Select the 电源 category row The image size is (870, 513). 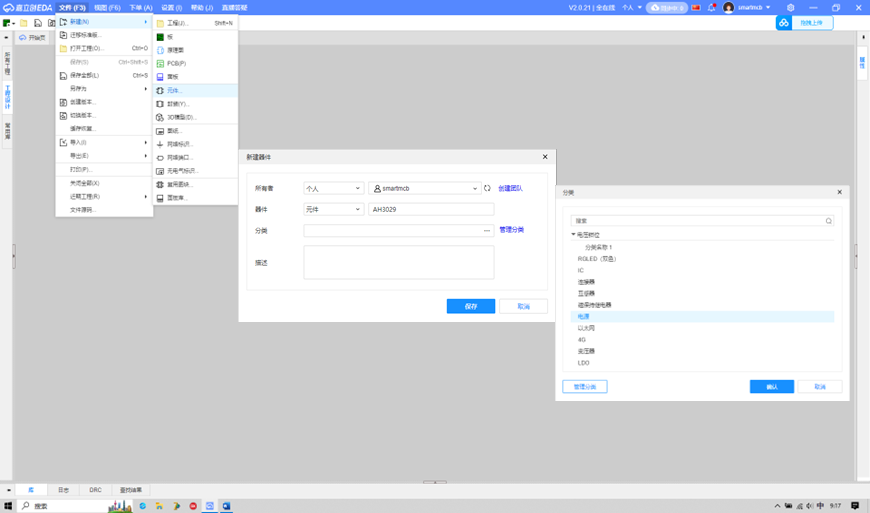pyautogui.click(x=702, y=317)
